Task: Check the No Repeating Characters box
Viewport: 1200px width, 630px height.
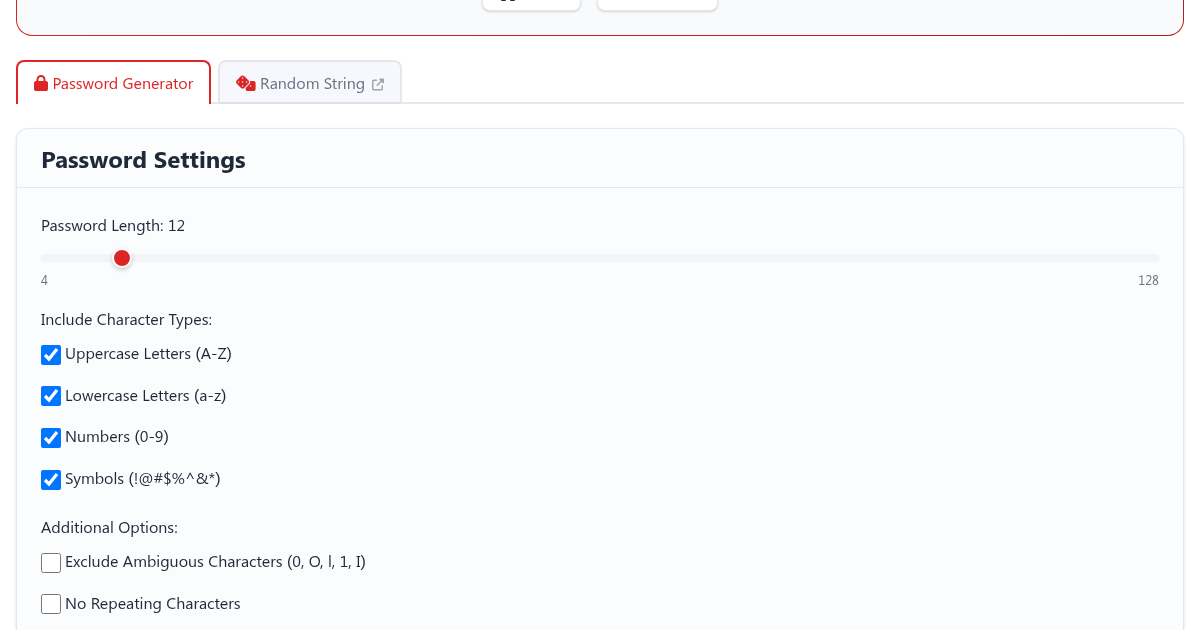Action: [51, 604]
